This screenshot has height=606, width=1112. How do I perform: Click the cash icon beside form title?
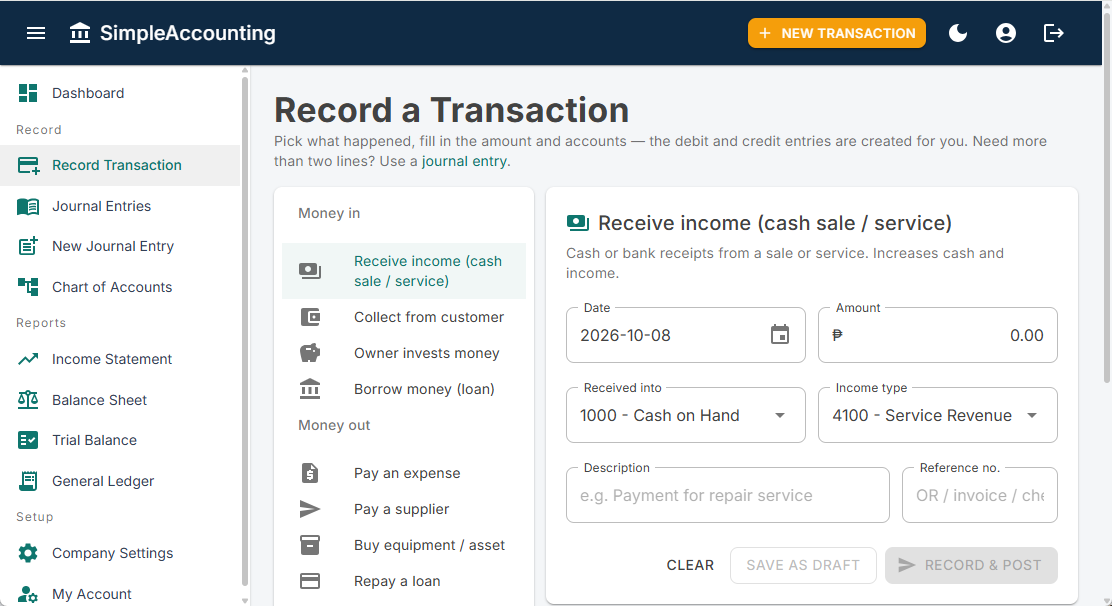578,223
